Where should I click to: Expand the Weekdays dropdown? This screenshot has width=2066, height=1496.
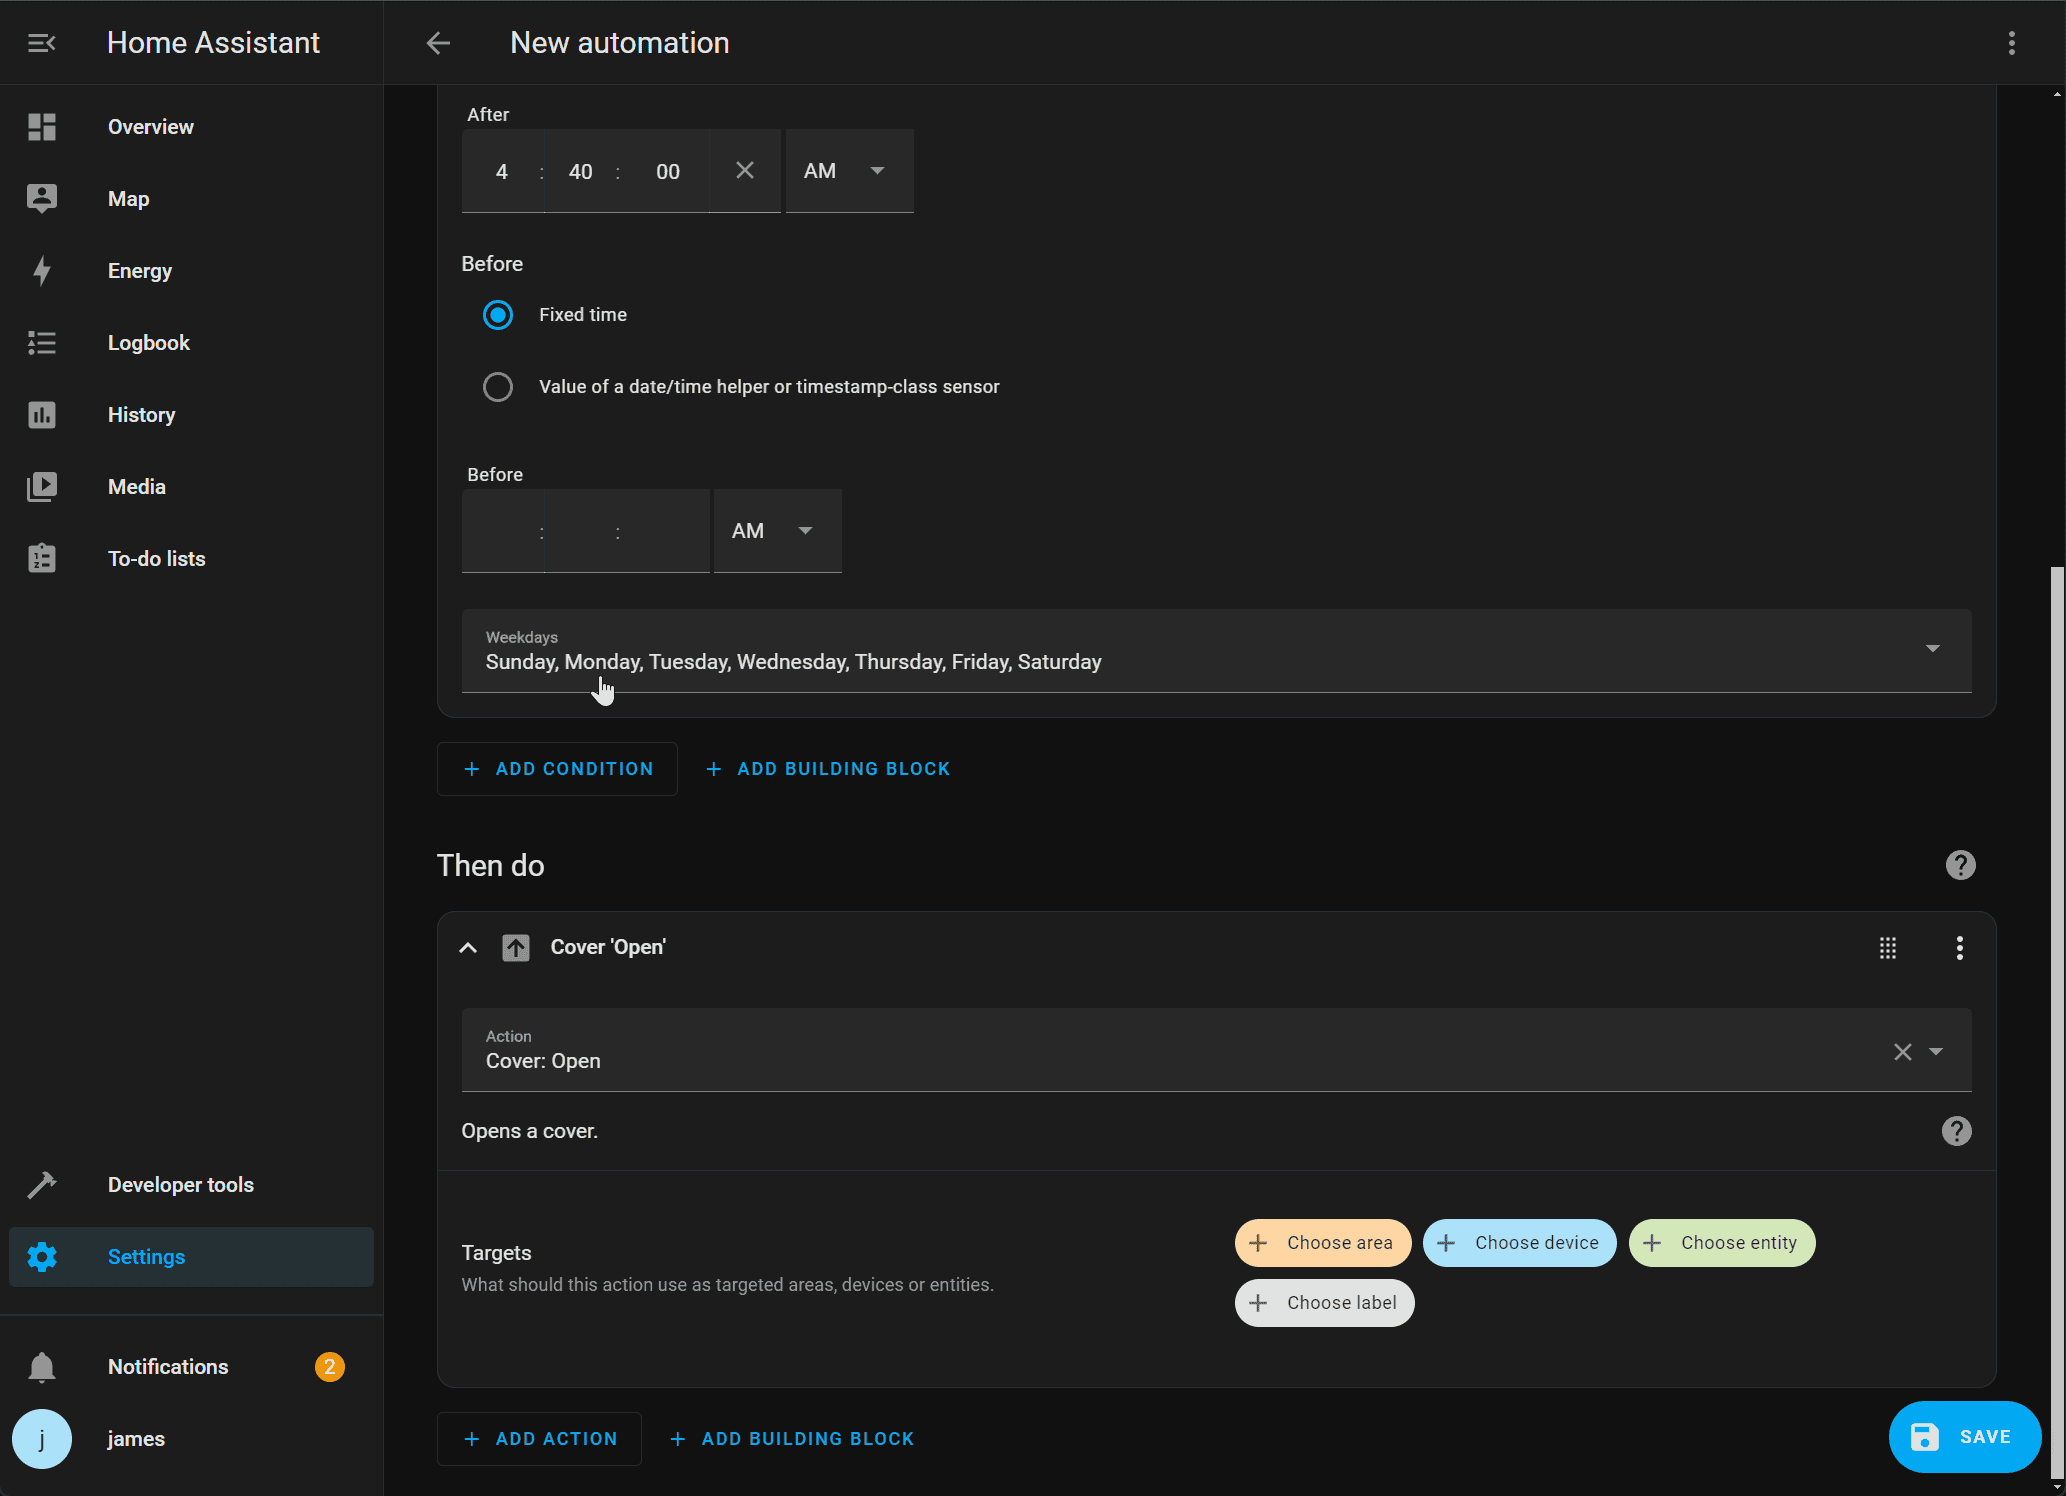[x=1932, y=650]
